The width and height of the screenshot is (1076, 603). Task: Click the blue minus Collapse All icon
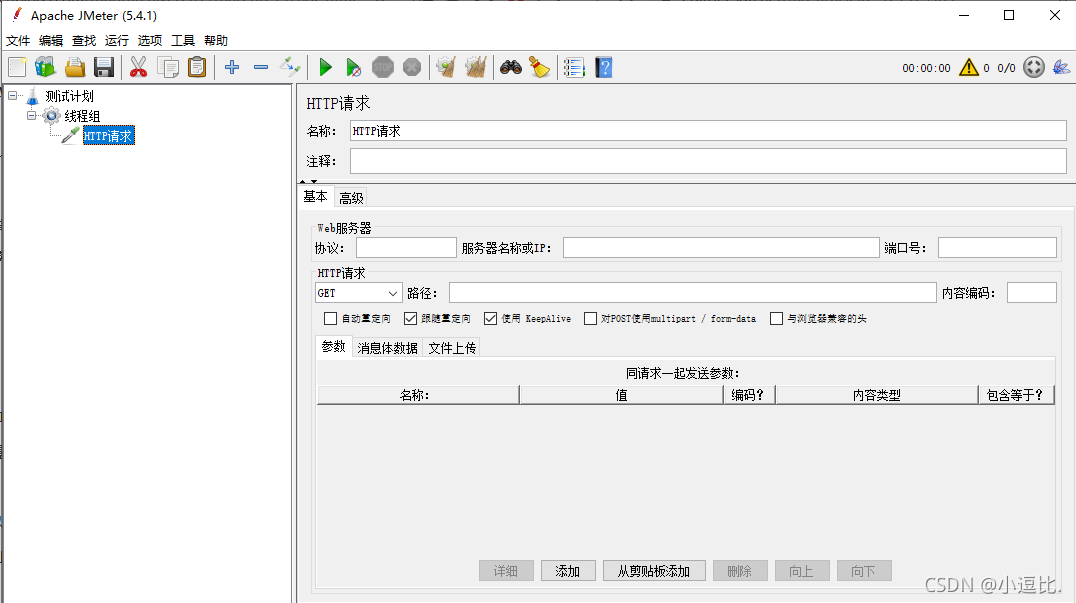pos(261,67)
